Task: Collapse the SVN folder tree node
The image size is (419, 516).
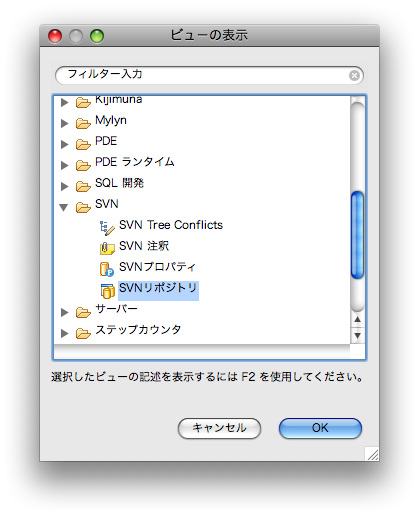Action: (64, 207)
